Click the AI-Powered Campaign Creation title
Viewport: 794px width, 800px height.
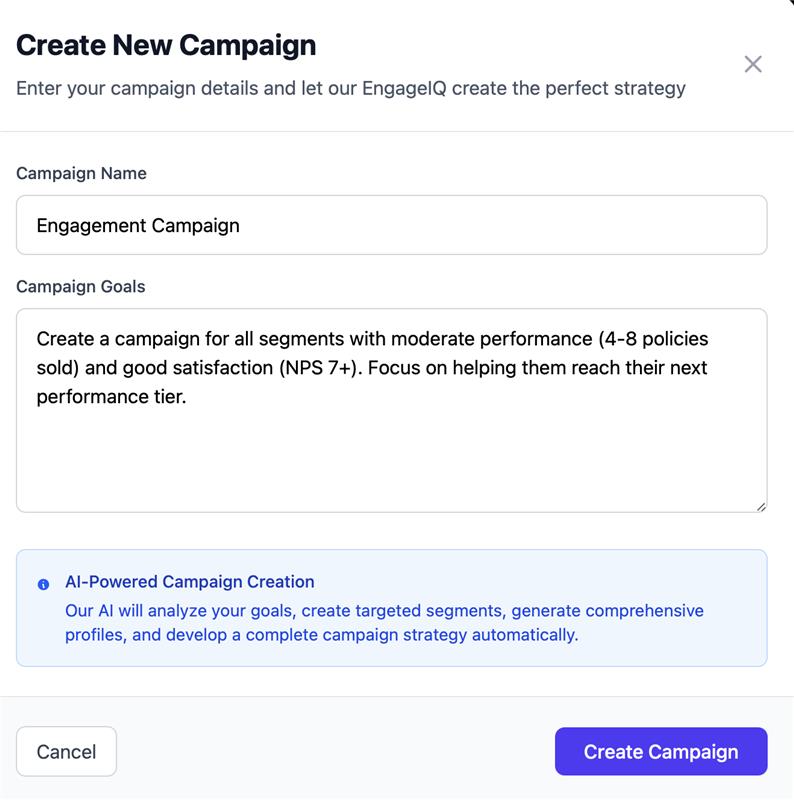click(190, 582)
